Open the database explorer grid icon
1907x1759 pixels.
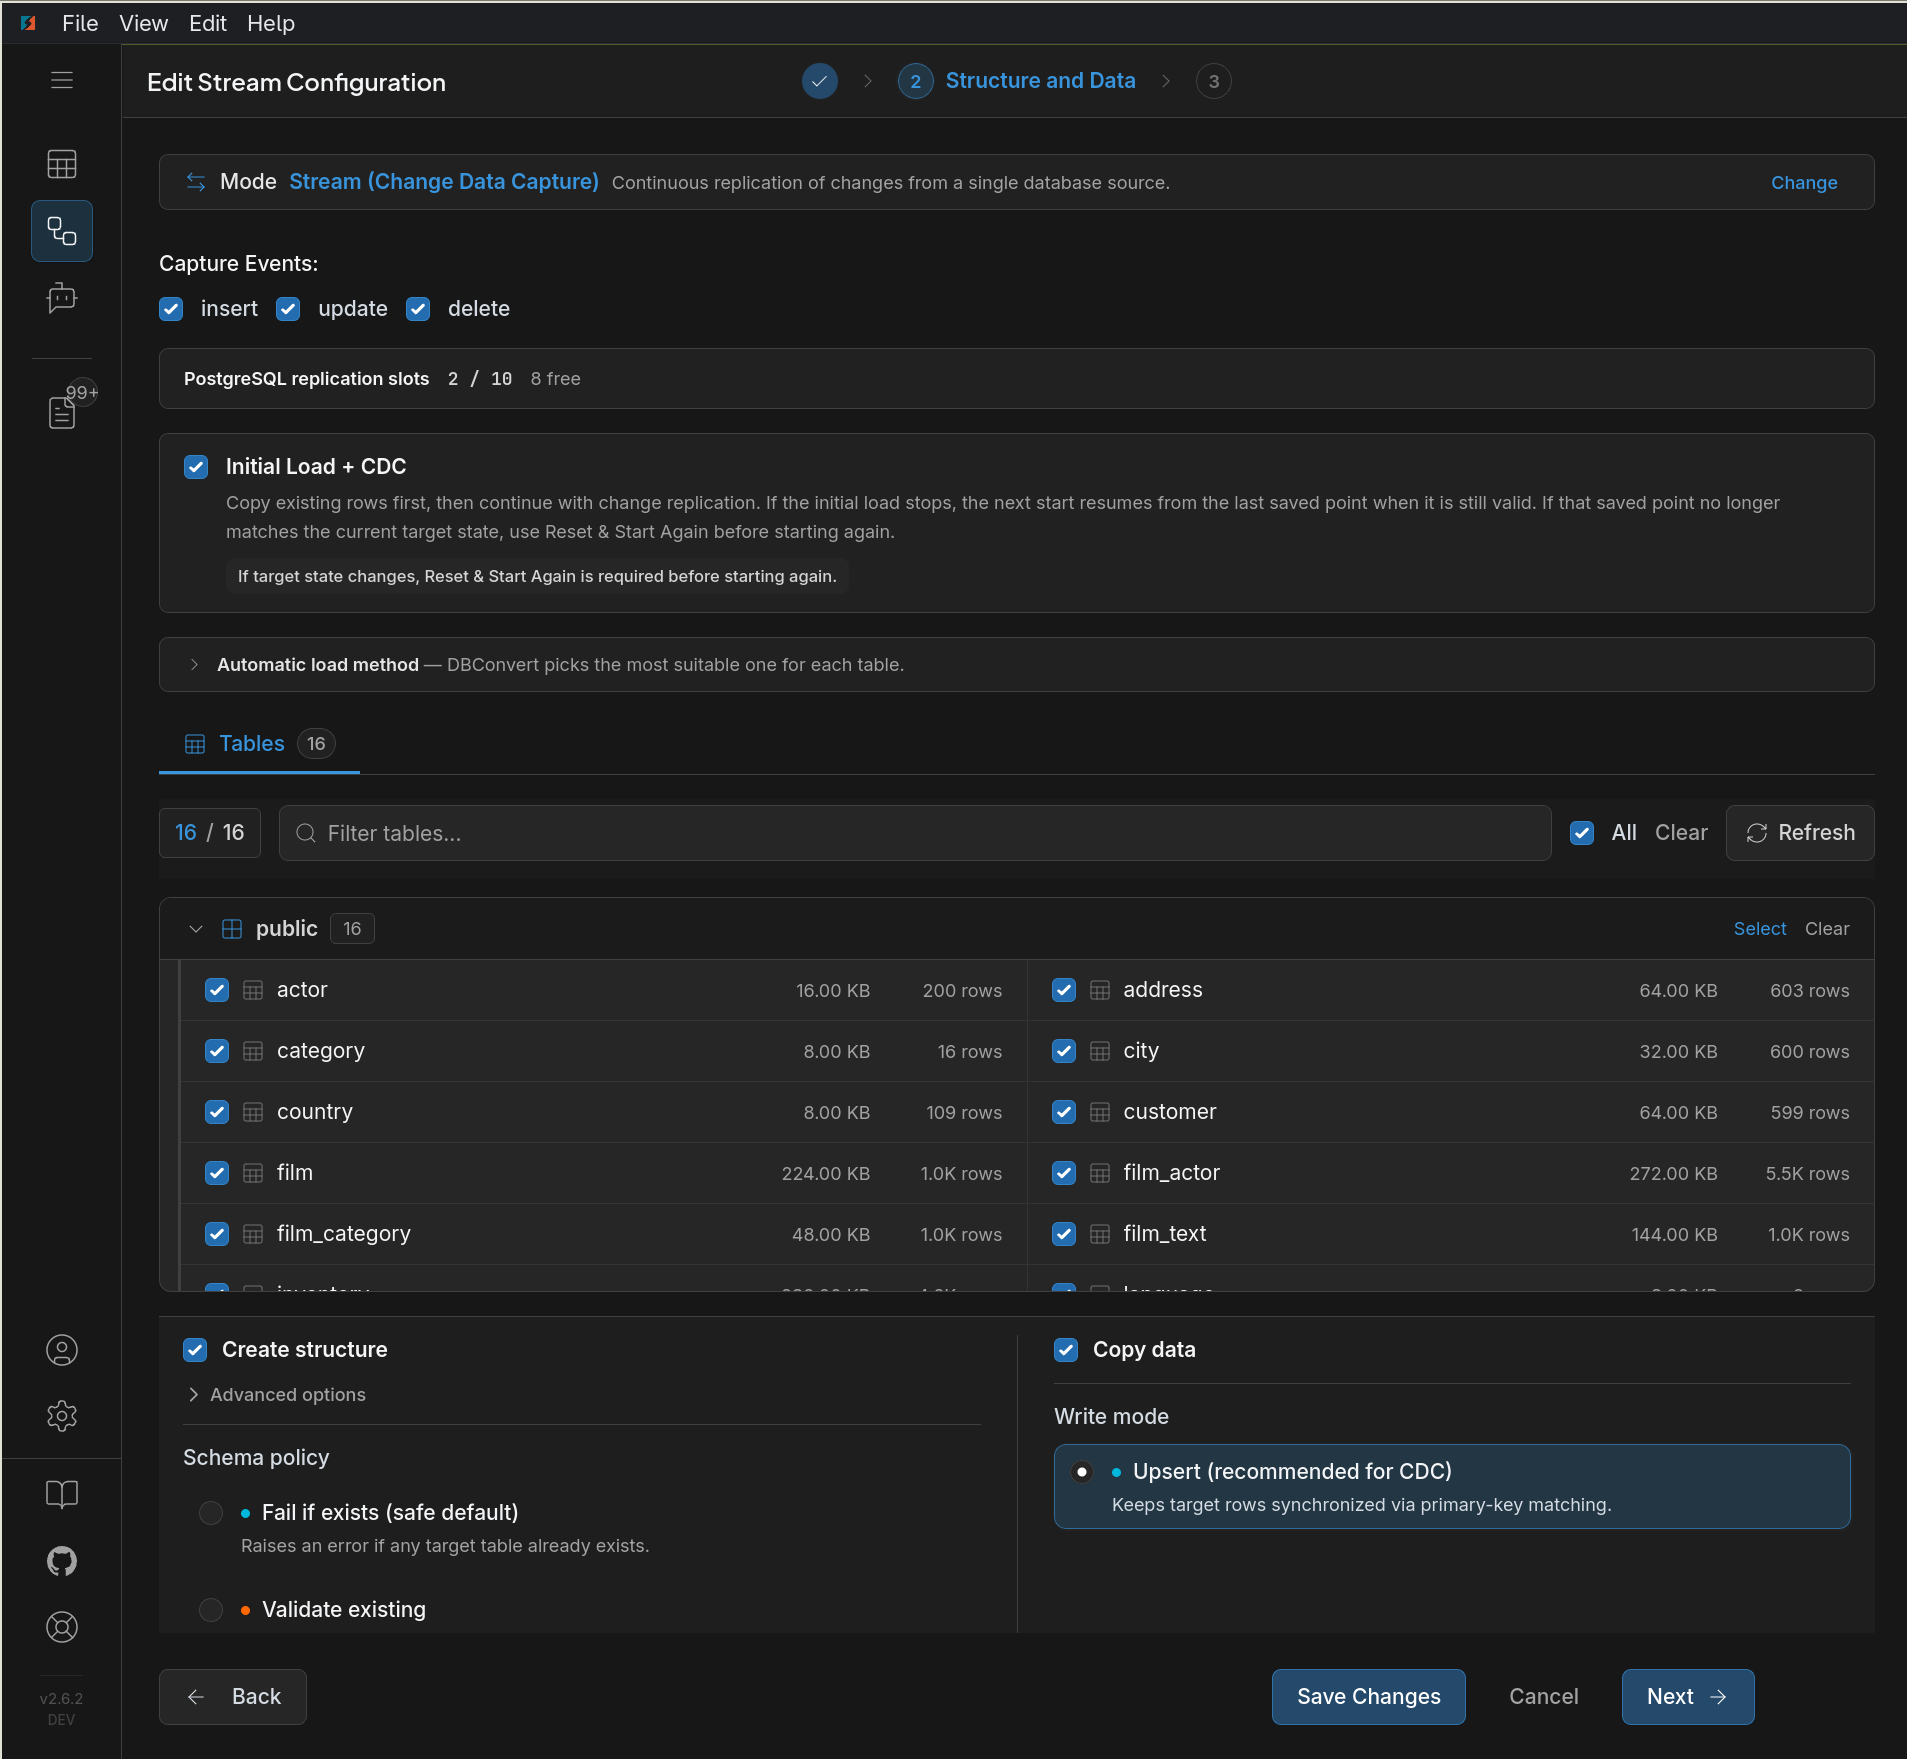click(x=62, y=164)
